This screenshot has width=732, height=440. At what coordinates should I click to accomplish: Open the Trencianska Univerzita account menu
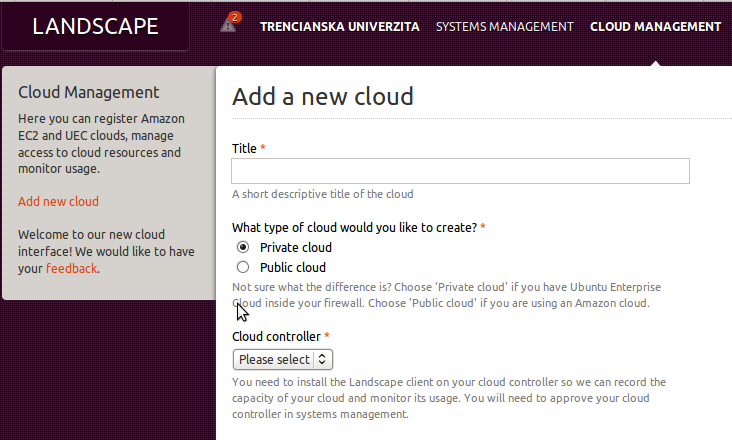pos(339,27)
